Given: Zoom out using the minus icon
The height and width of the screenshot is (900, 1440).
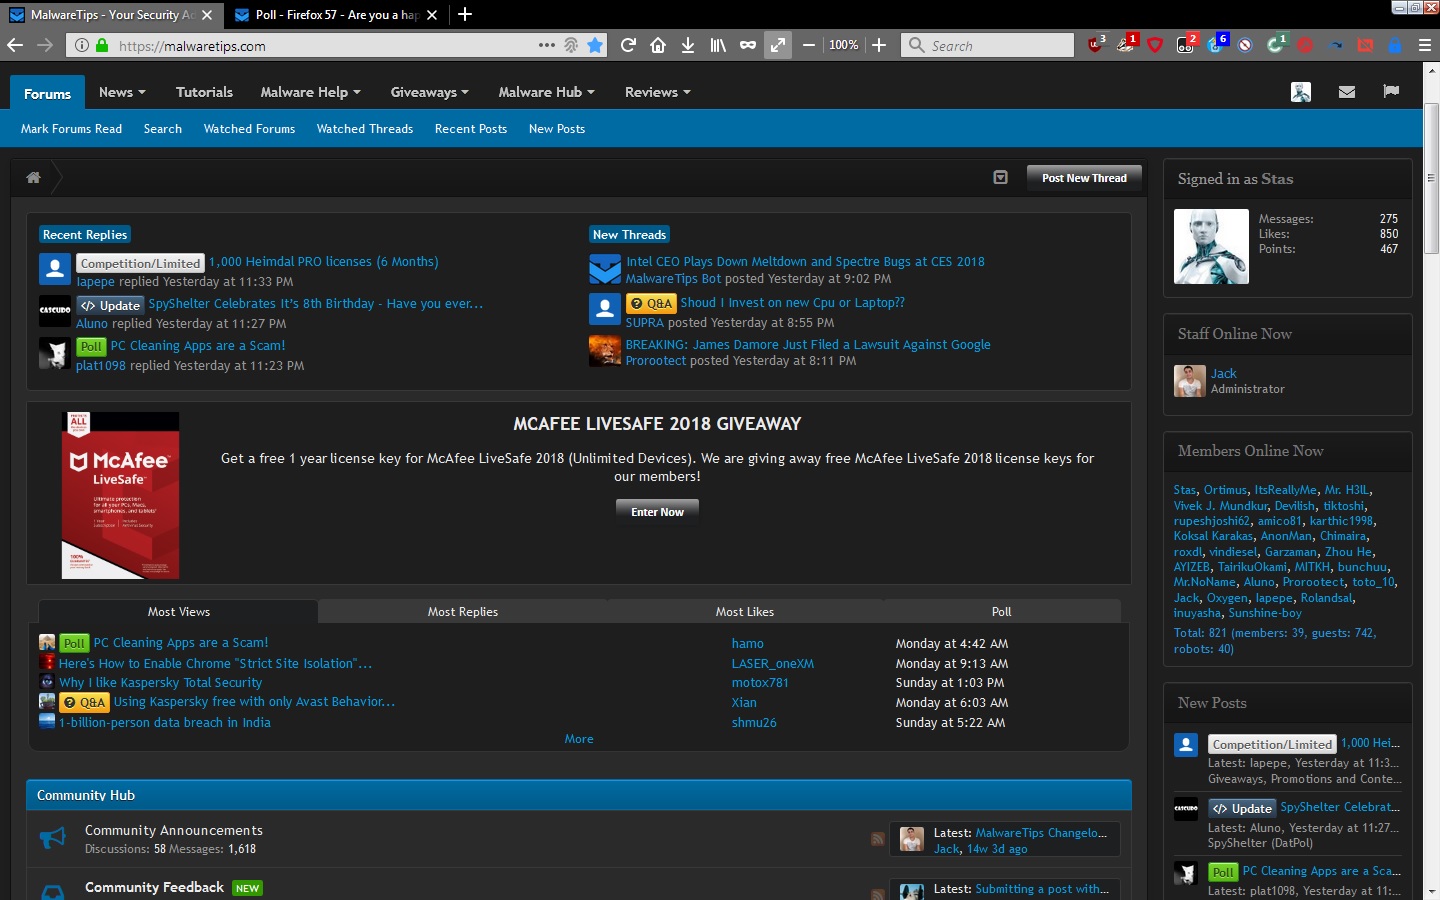Looking at the screenshot, I should 808,45.
